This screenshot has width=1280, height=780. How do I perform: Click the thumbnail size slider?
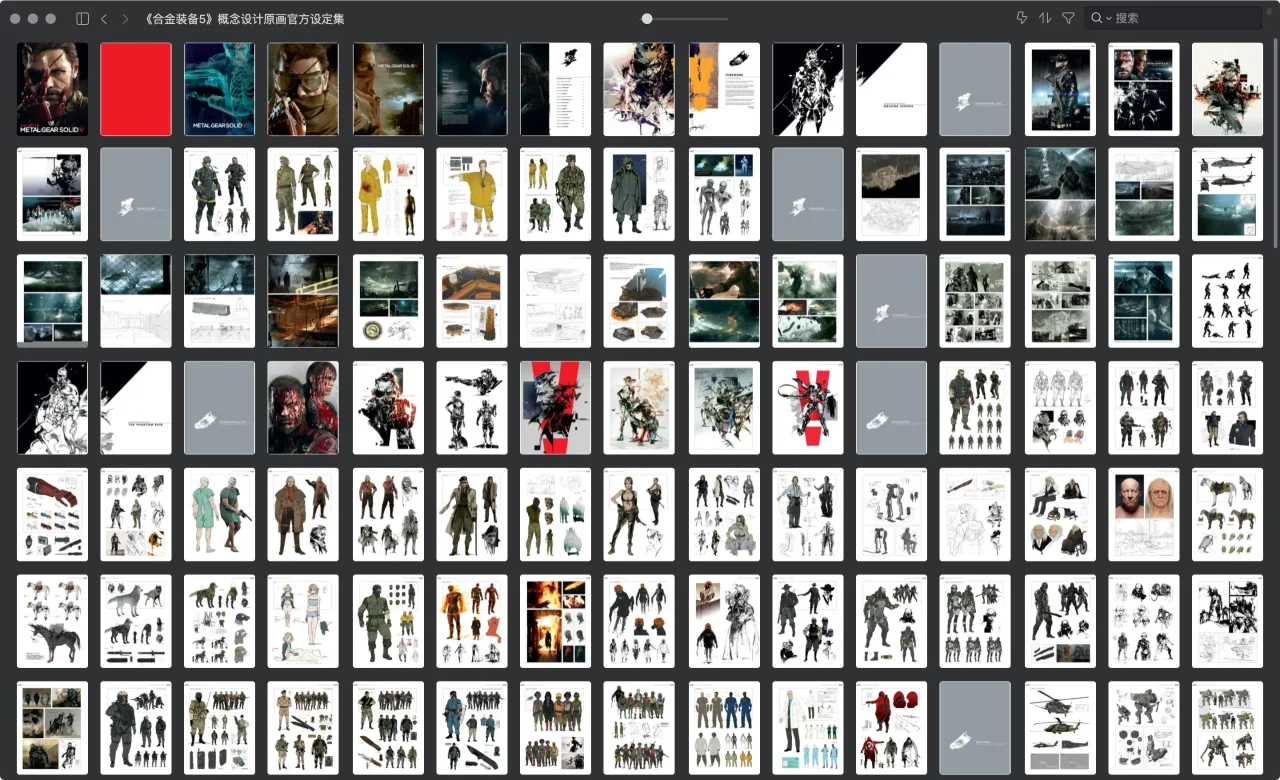[x=685, y=18]
